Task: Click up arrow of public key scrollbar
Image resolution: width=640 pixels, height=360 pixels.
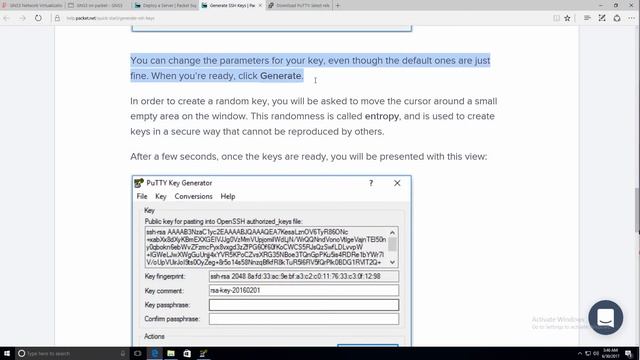Action: point(392,232)
